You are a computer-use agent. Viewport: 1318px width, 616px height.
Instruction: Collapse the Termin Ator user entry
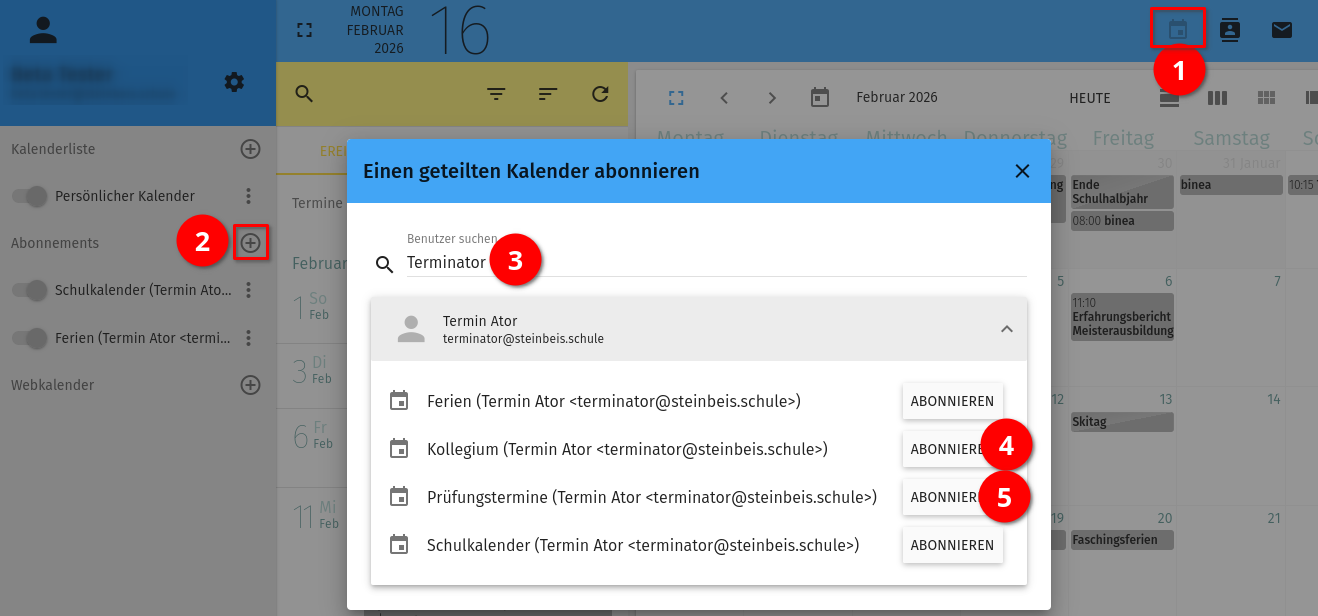(x=1007, y=329)
